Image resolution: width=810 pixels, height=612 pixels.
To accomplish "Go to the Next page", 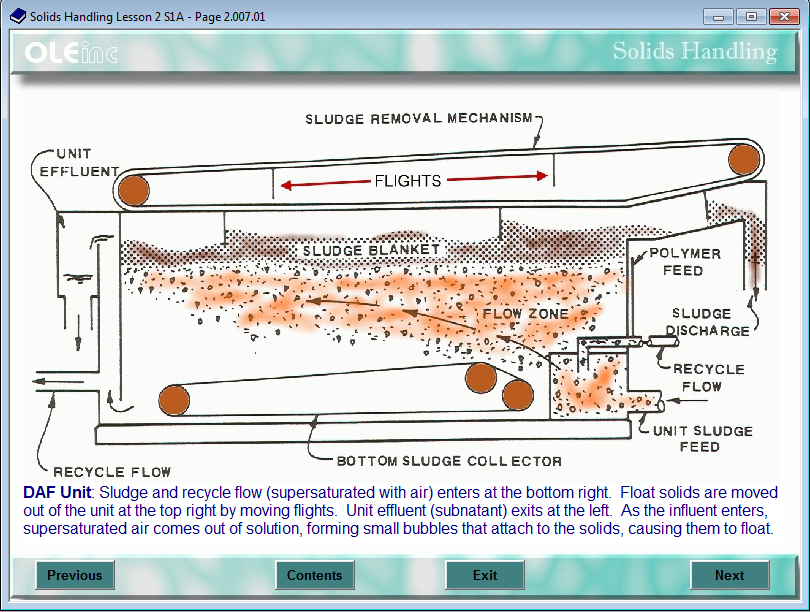I will 729,575.
